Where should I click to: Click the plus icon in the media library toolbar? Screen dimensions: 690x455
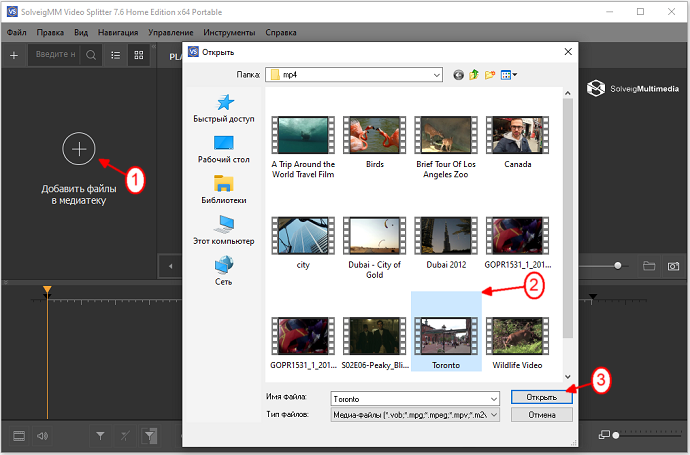tap(14, 55)
